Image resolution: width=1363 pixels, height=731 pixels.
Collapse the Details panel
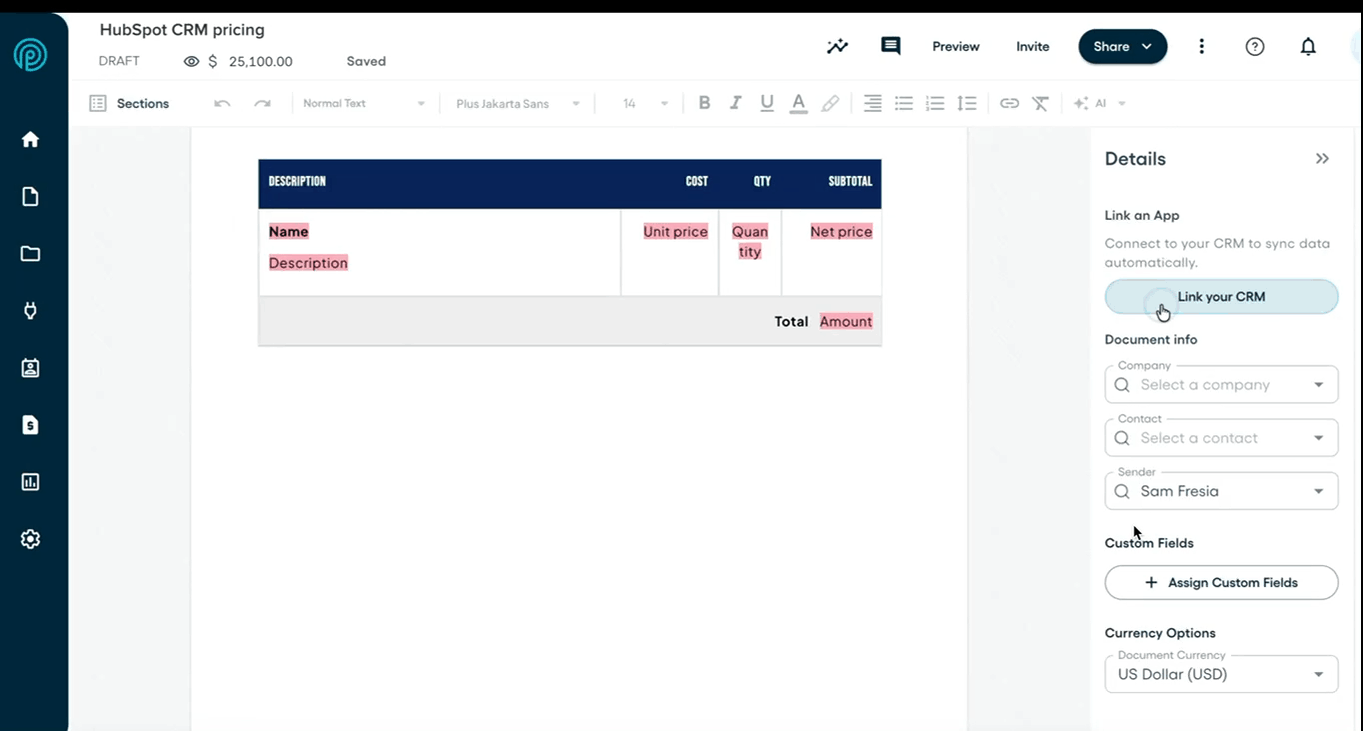(x=1322, y=159)
